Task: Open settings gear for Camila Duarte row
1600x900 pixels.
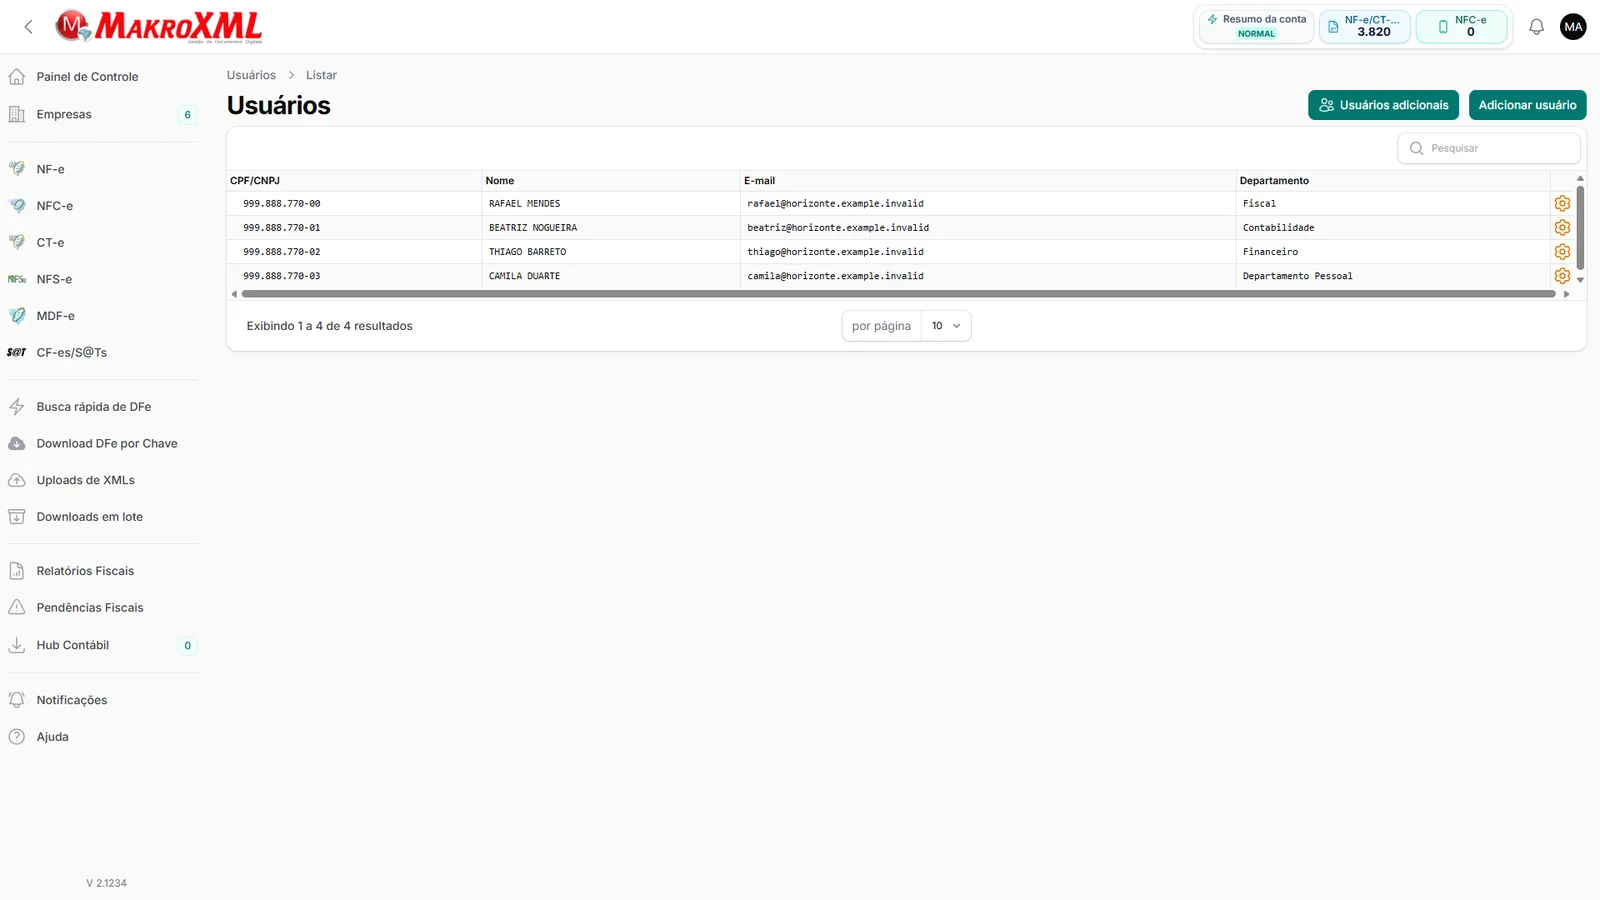Action: [x=1562, y=276]
